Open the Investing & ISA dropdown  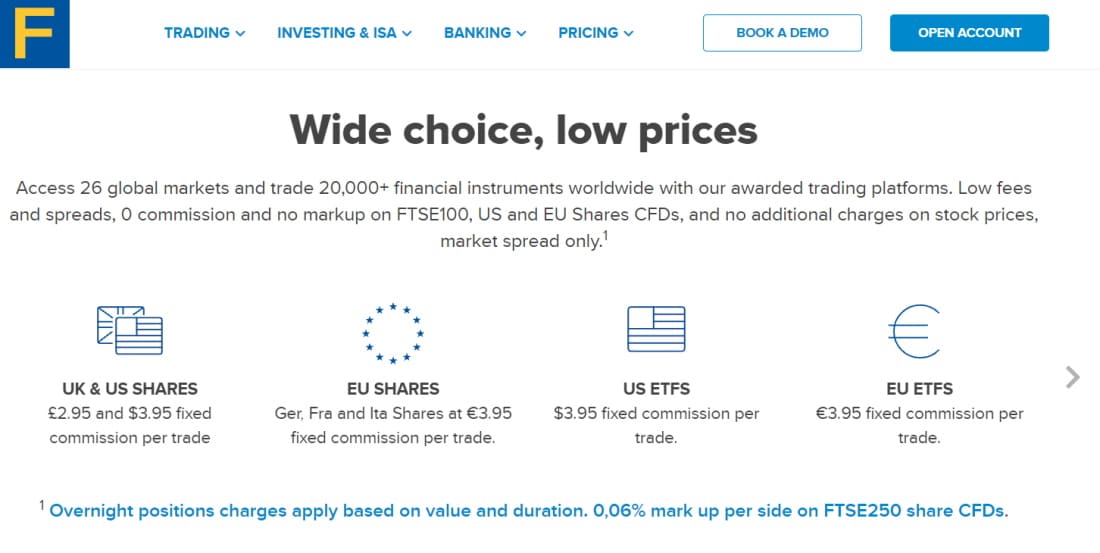(x=344, y=33)
